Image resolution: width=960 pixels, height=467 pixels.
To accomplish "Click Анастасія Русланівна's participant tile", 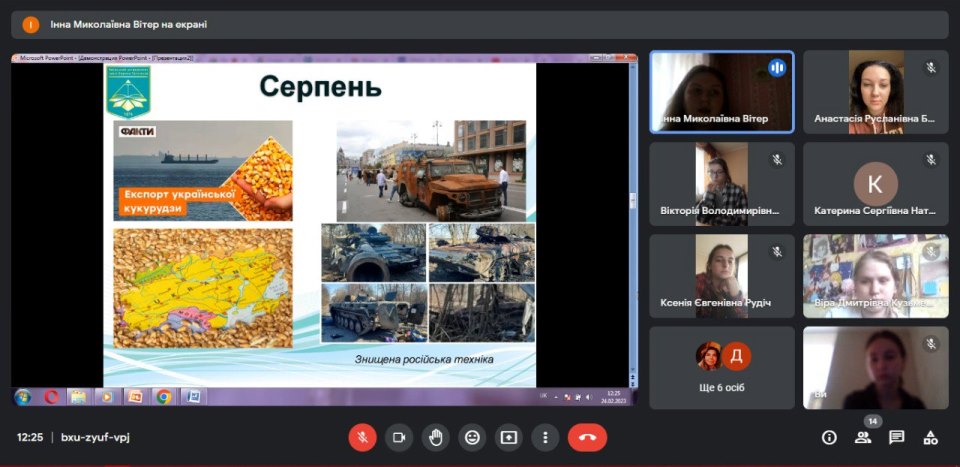I will pyautogui.click(x=876, y=92).
